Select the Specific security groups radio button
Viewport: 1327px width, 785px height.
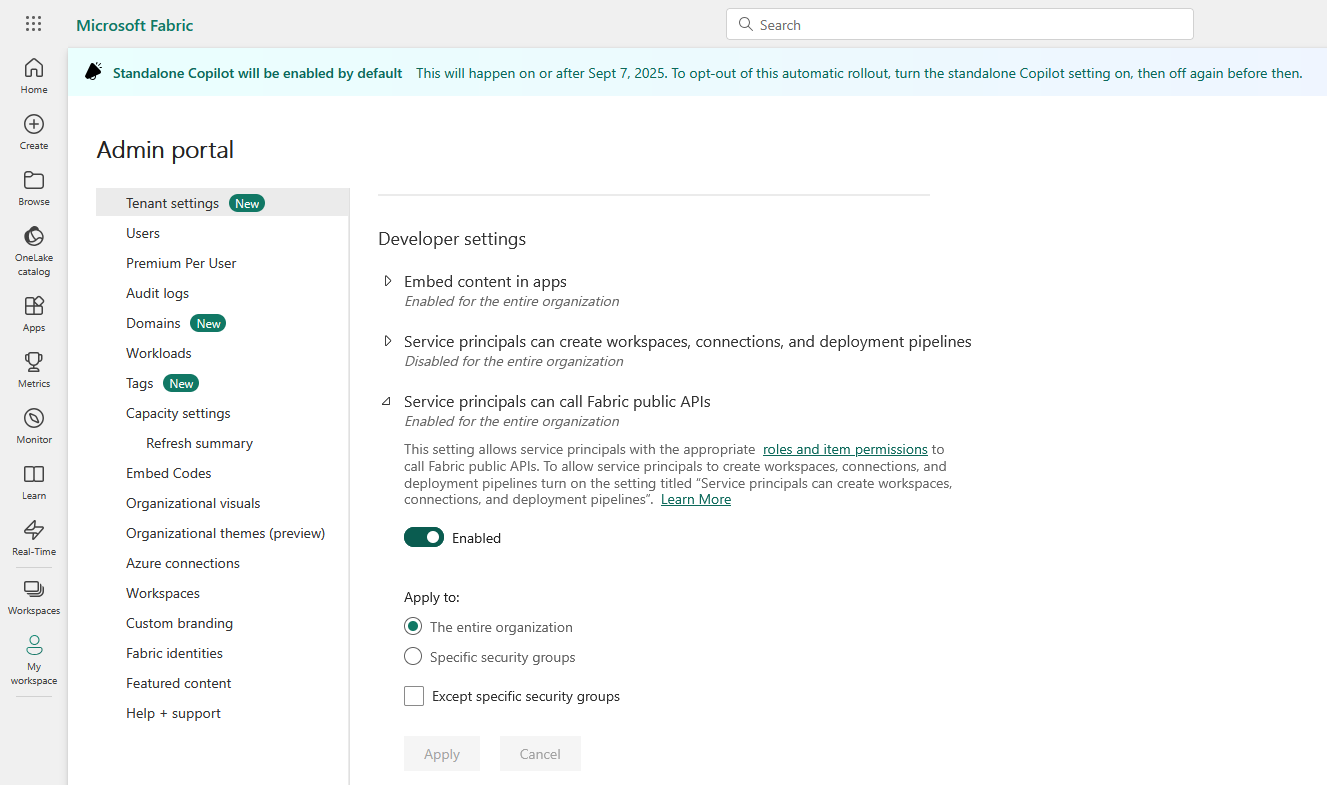tap(413, 657)
